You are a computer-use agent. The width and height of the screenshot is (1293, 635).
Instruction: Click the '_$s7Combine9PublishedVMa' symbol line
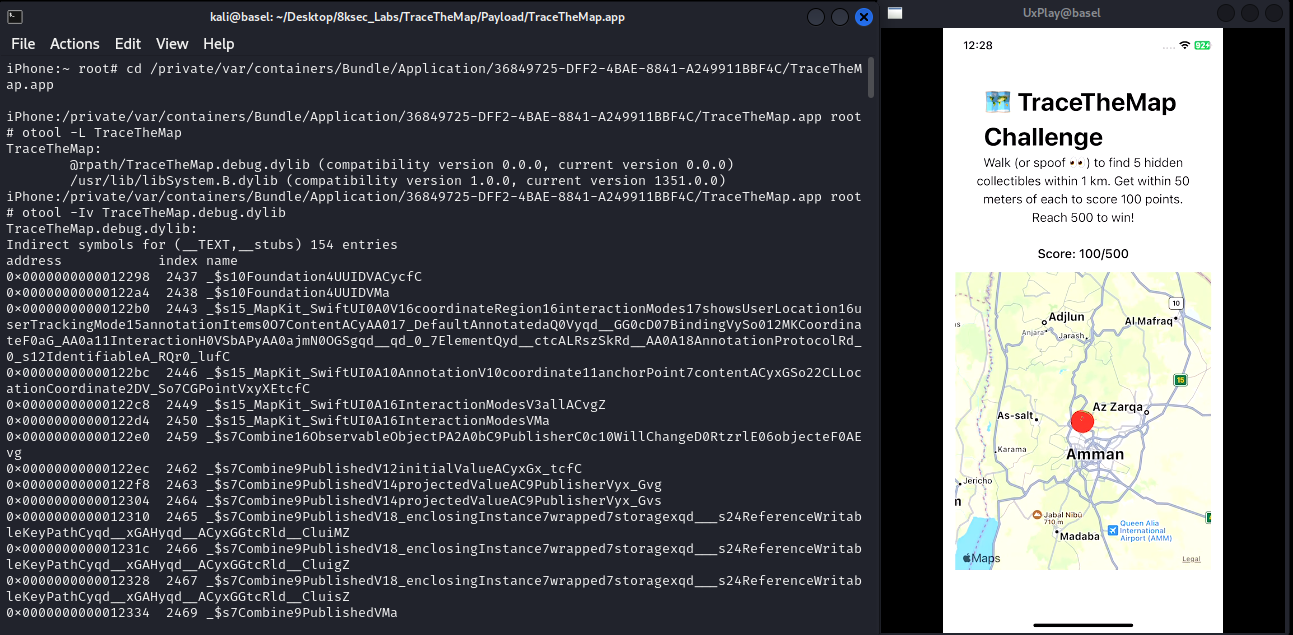(202, 613)
